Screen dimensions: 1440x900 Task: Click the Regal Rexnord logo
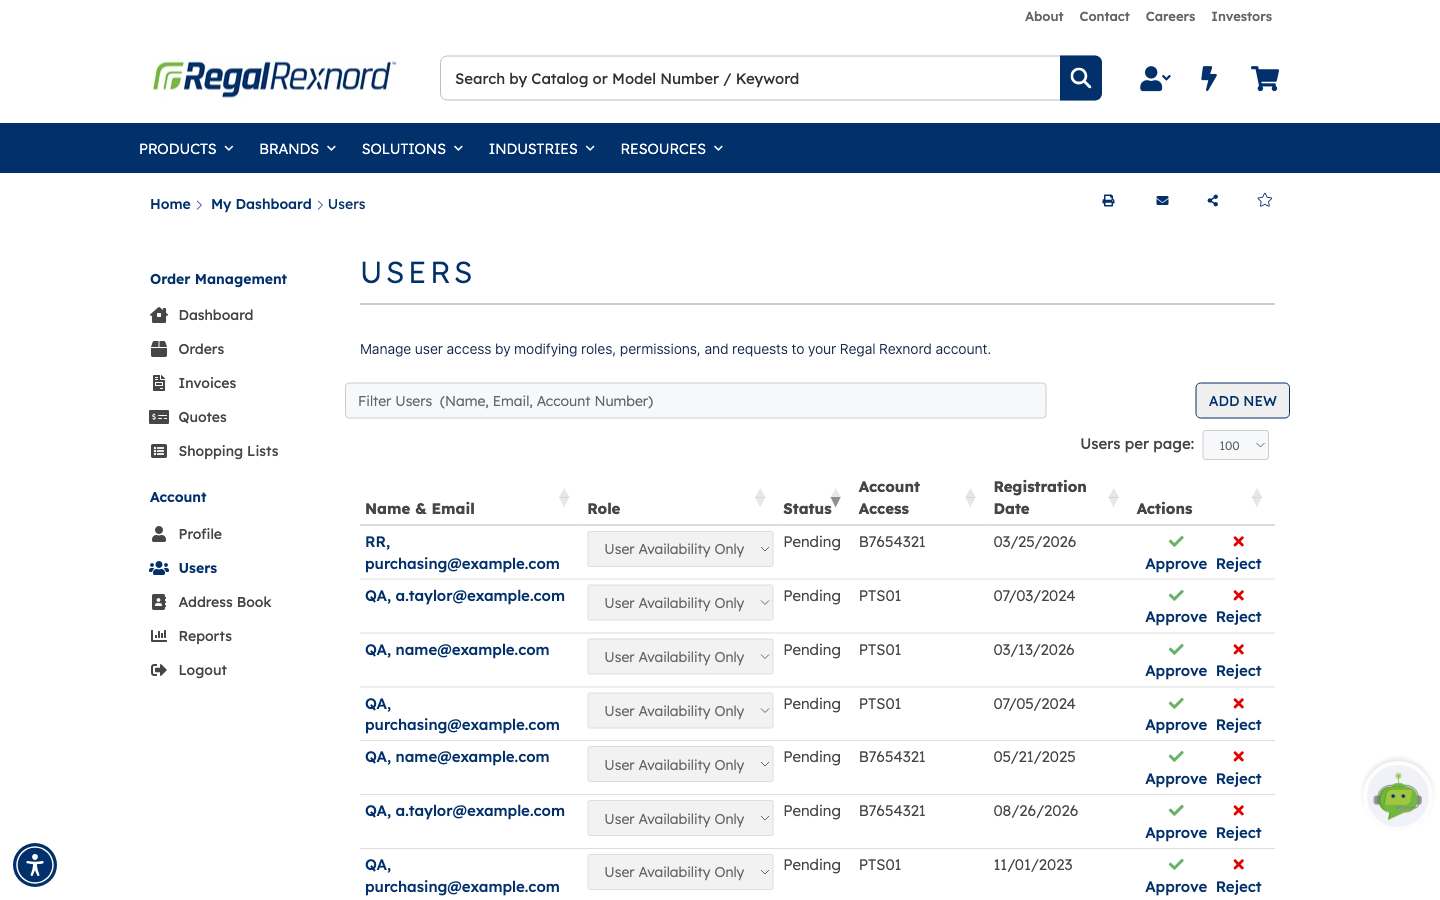[274, 78]
